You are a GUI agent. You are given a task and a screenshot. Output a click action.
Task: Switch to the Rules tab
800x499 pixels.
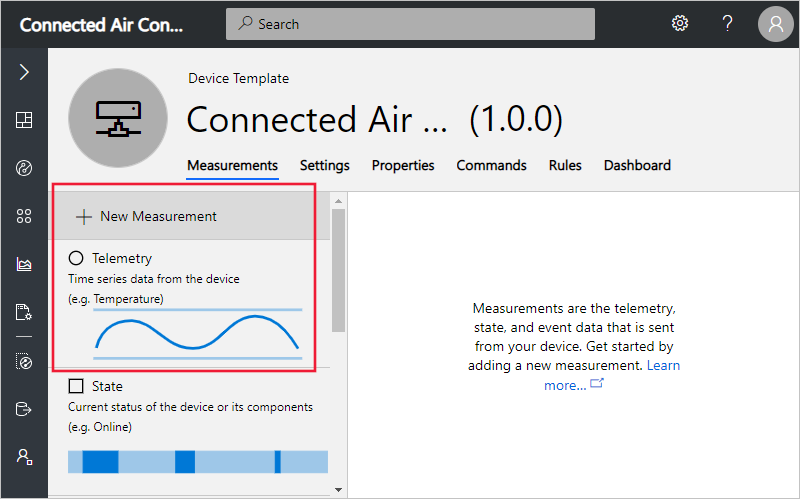565,165
